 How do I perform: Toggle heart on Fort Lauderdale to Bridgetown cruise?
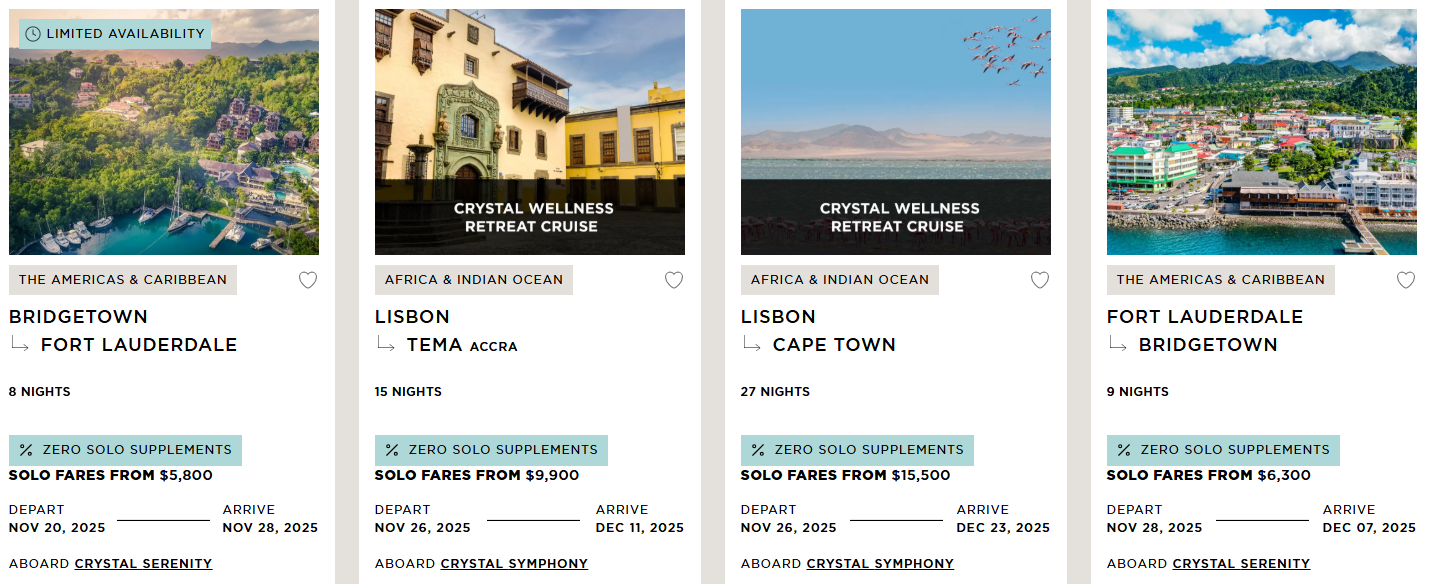[x=1406, y=280]
